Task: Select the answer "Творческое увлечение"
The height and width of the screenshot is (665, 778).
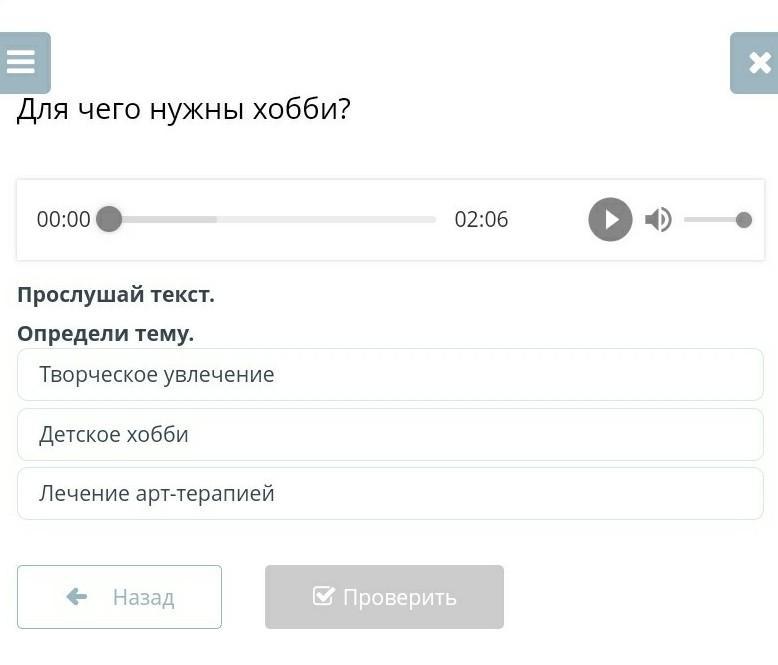Action: point(390,375)
